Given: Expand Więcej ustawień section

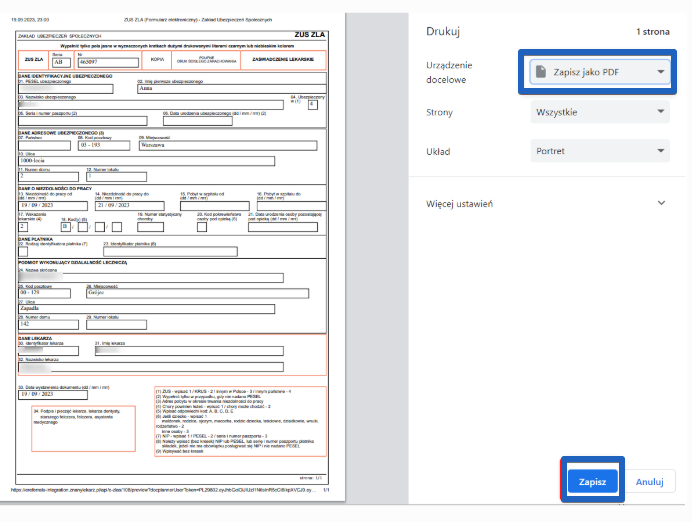Looking at the screenshot, I should click(x=546, y=203).
